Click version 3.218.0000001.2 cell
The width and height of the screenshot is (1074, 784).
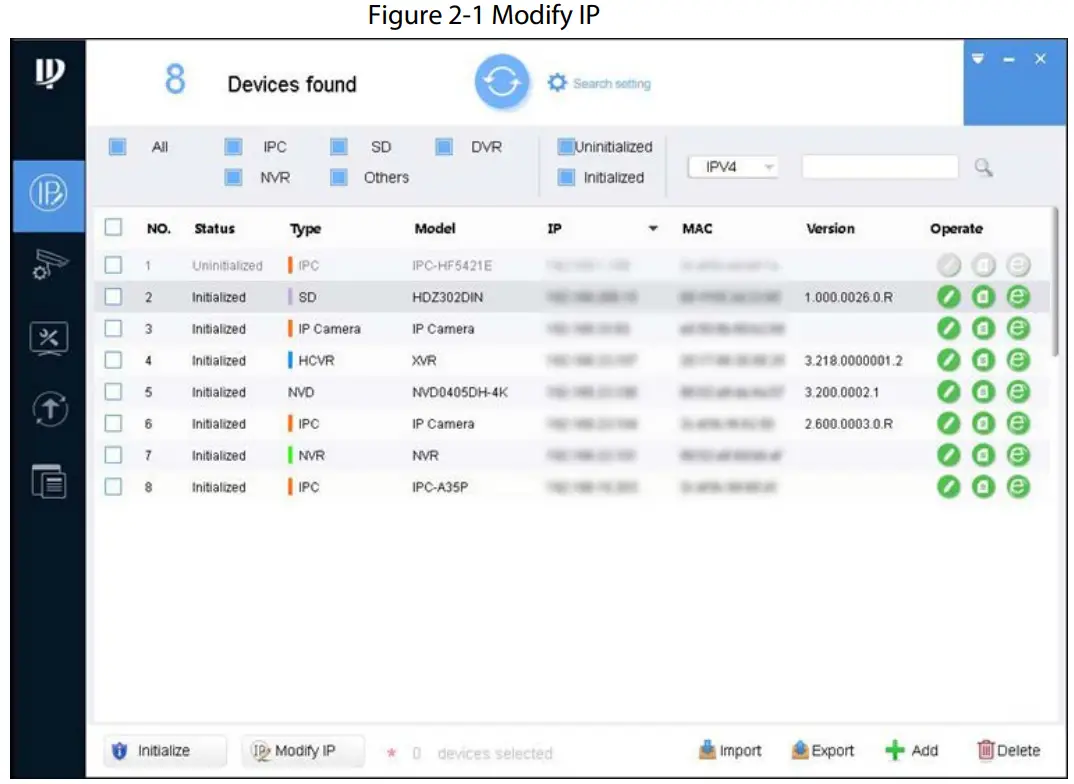tap(853, 361)
